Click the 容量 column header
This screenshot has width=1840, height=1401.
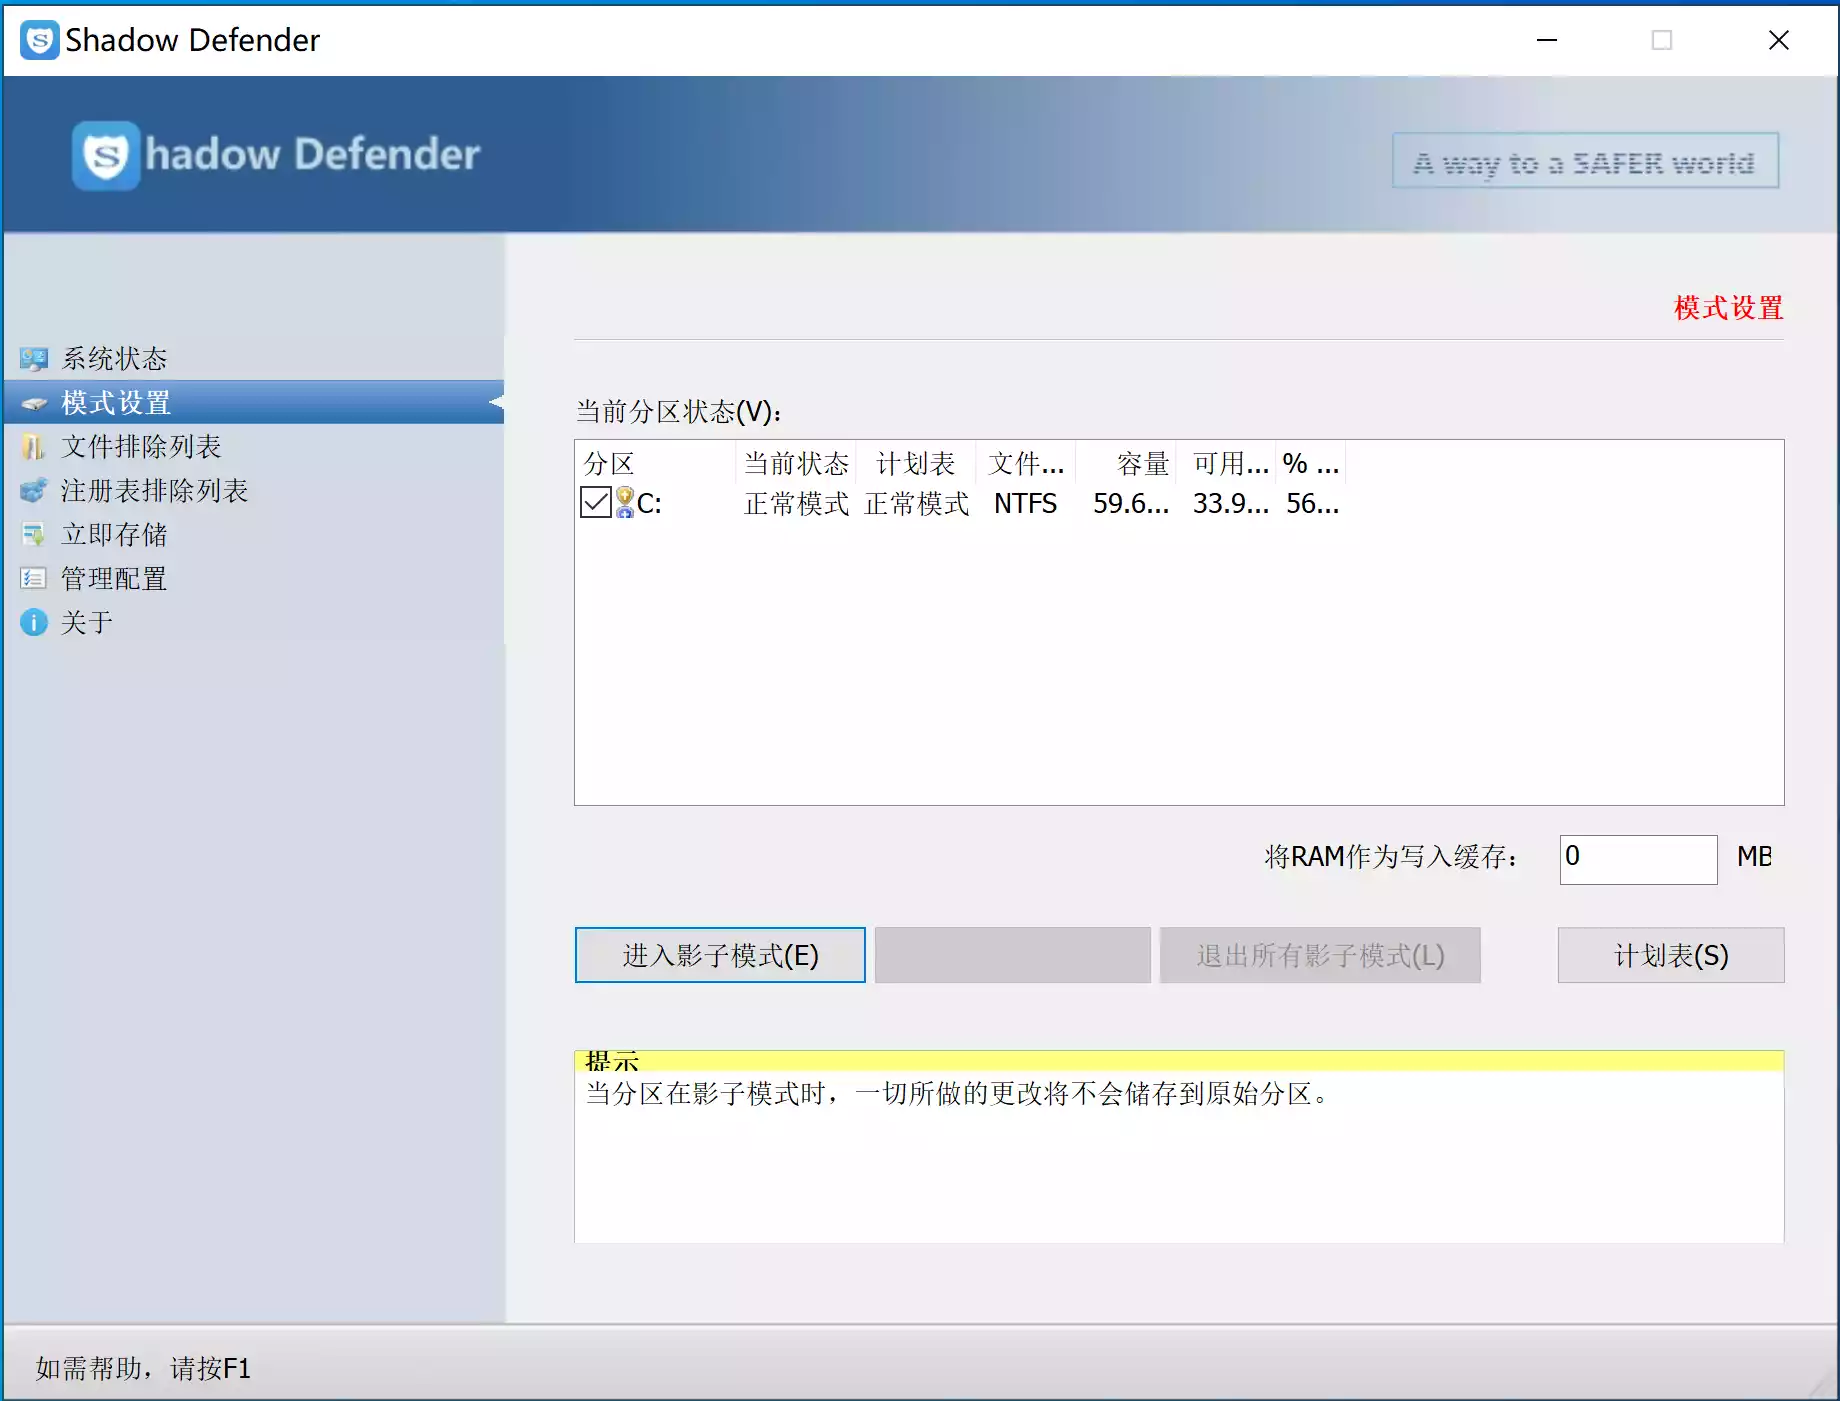pos(1126,463)
